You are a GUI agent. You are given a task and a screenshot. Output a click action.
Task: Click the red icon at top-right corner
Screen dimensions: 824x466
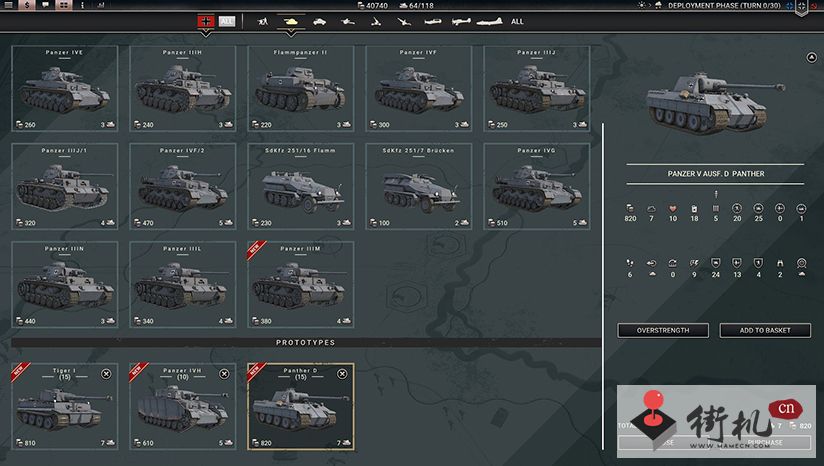815,5
